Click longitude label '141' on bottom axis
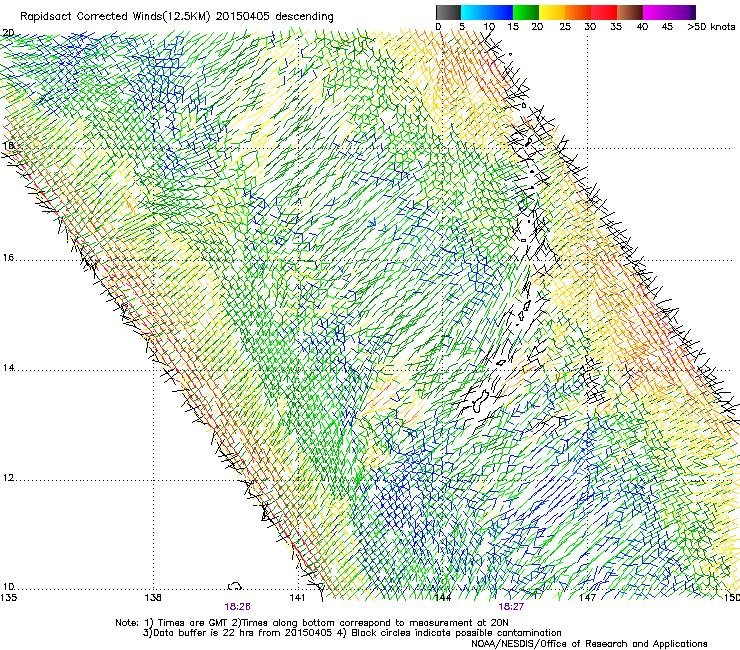This screenshot has height=650, width=740. click(297, 598)
